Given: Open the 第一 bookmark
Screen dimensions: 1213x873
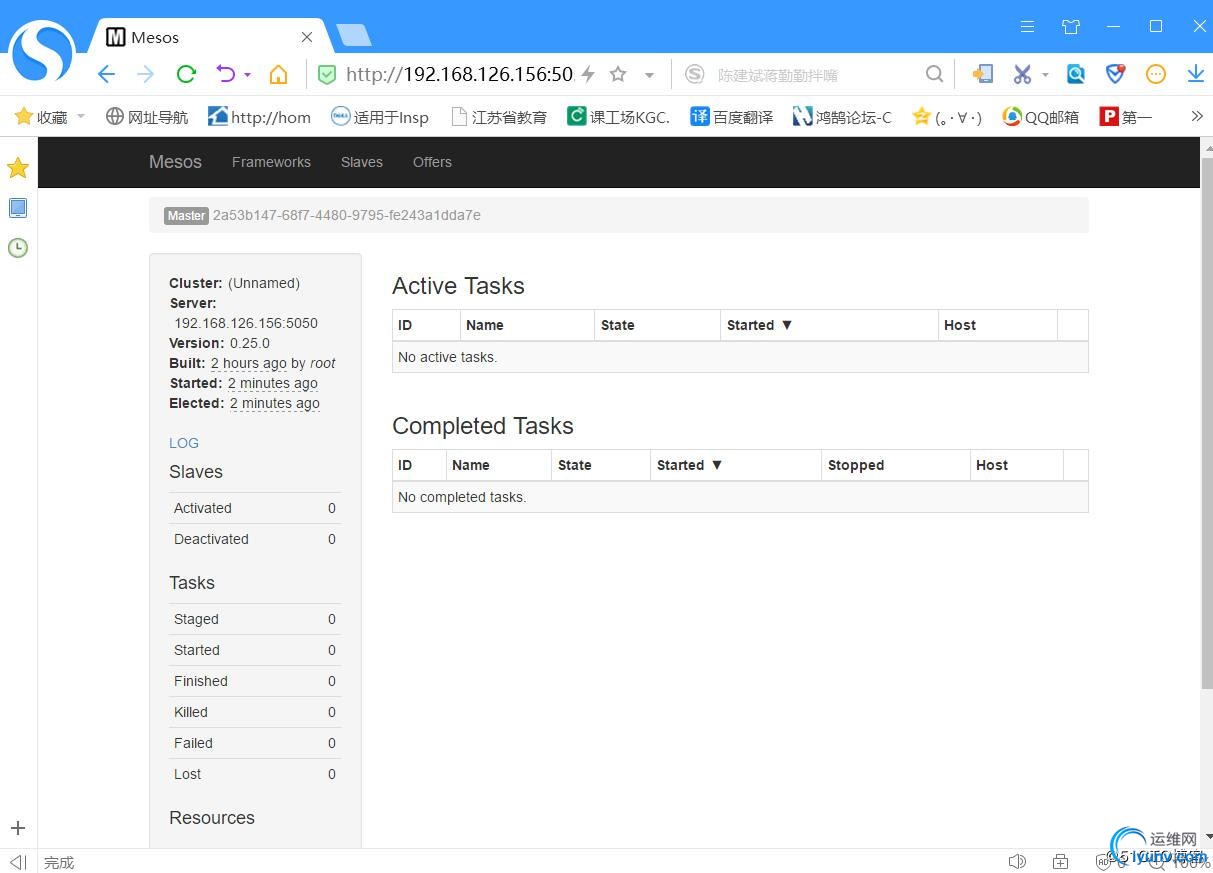Looking at the screenshot, I should (x=1126, y=117).
